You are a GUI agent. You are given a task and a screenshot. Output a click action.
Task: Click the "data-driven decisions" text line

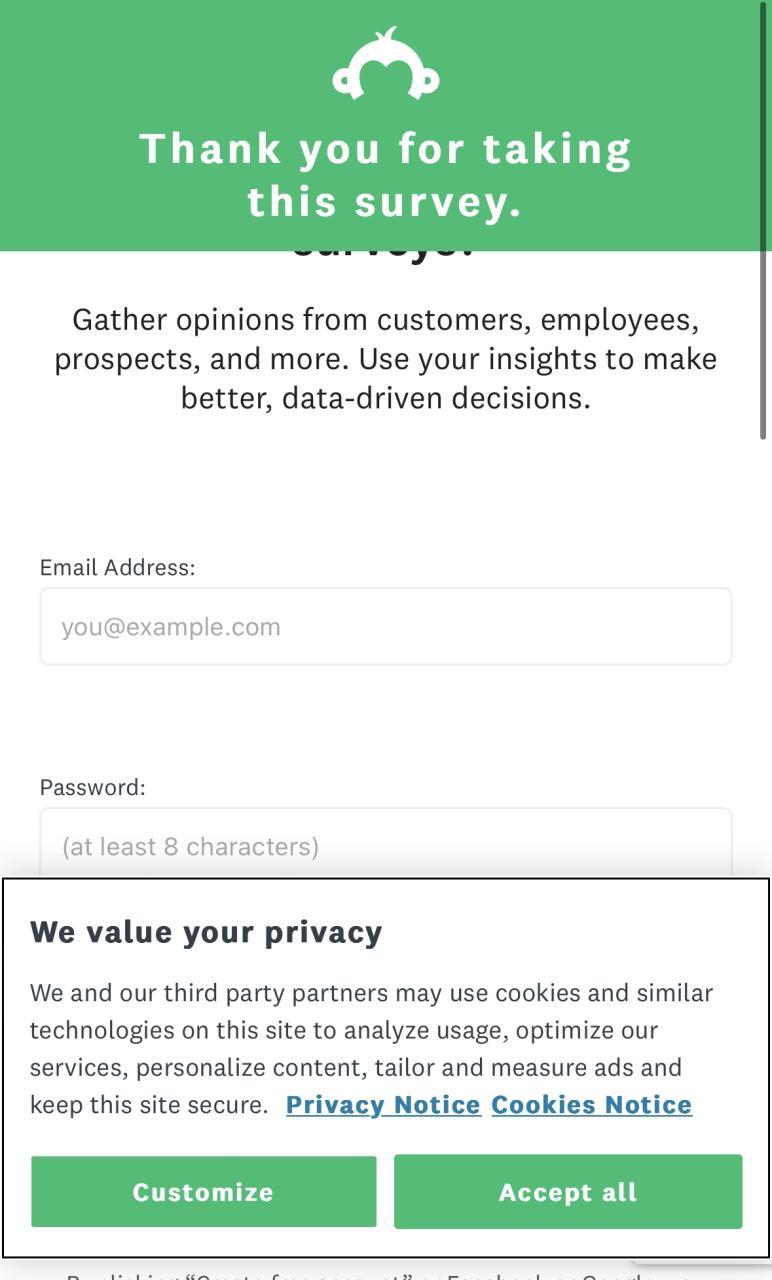coord(386,398)
